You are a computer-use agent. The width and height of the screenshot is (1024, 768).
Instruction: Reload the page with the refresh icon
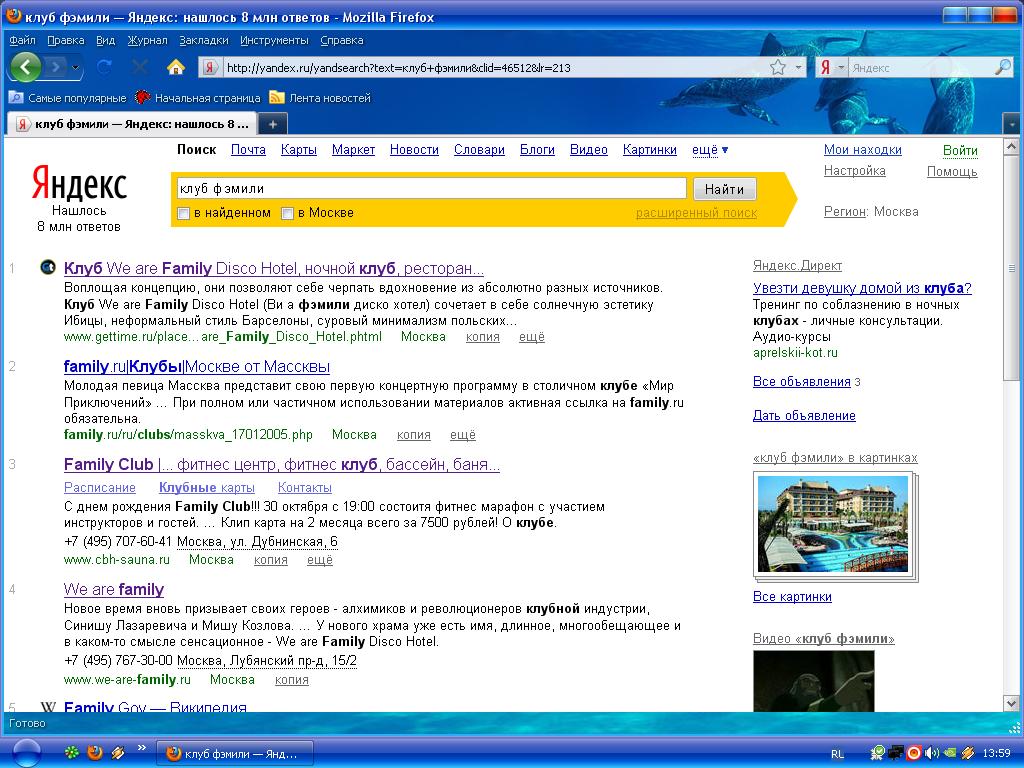coord(103,67)
